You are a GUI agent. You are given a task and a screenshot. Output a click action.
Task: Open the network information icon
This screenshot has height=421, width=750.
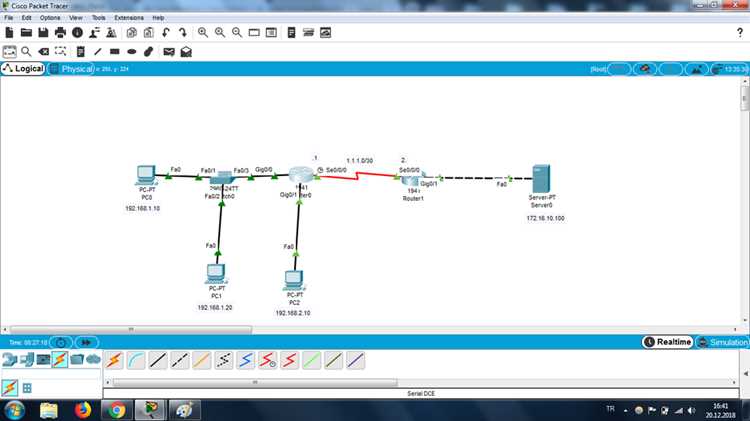click(77, 33)
